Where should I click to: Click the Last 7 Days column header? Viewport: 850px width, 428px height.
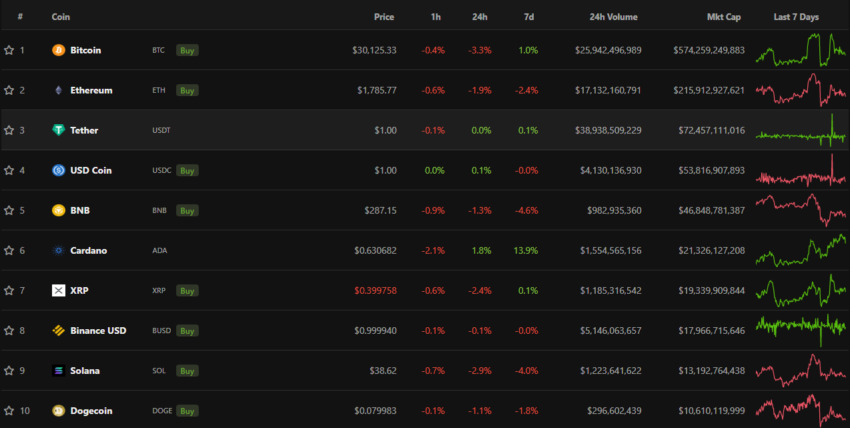tap(796, 17)
